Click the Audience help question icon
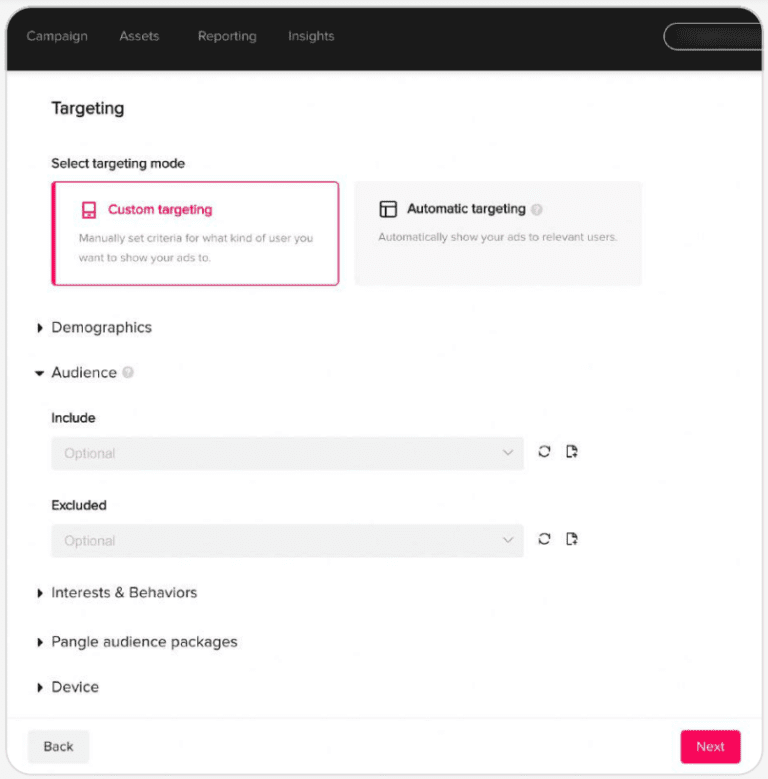Image resolution: width=768 pixels, height=779 pixels. (x=128, y=372)
